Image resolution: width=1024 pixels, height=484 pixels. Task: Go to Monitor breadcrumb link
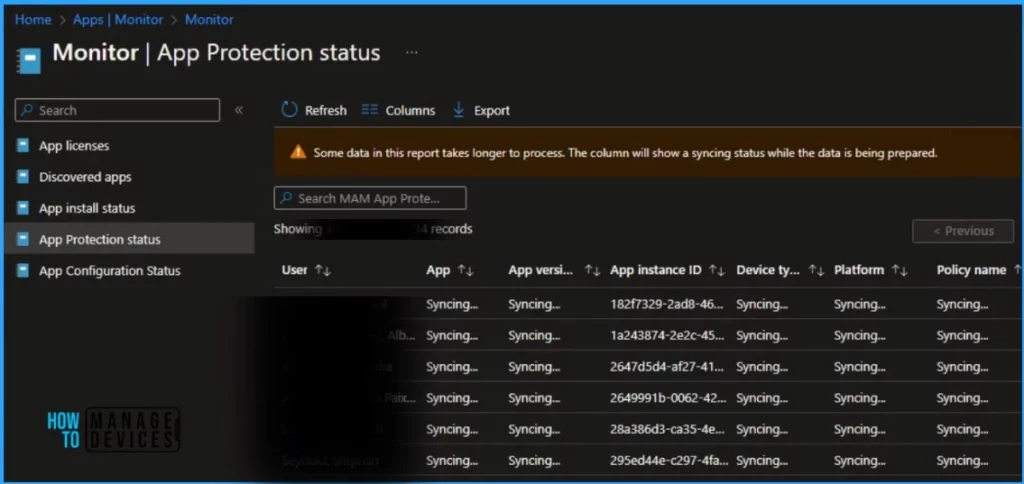tap(209, 20)
